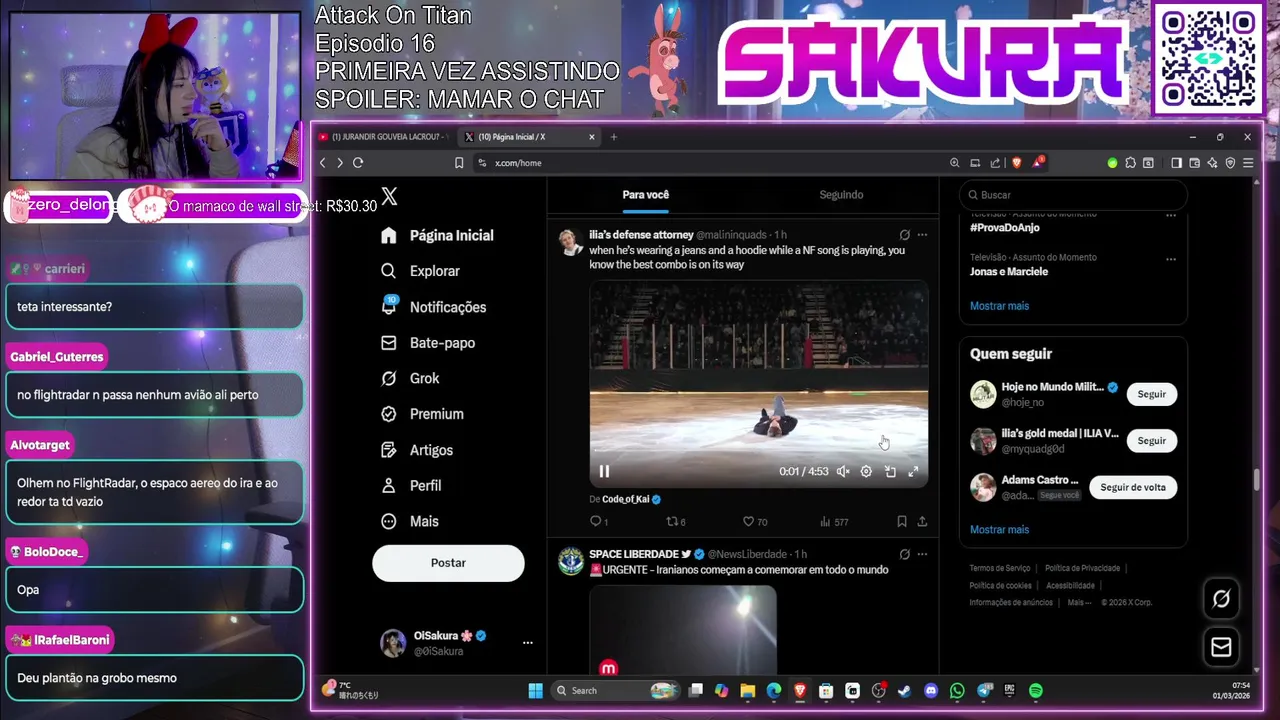The width and height of the screenshot is (1280, 720).
Task: Open OiSakura account menu dots
Action: (x=527, y=643)
